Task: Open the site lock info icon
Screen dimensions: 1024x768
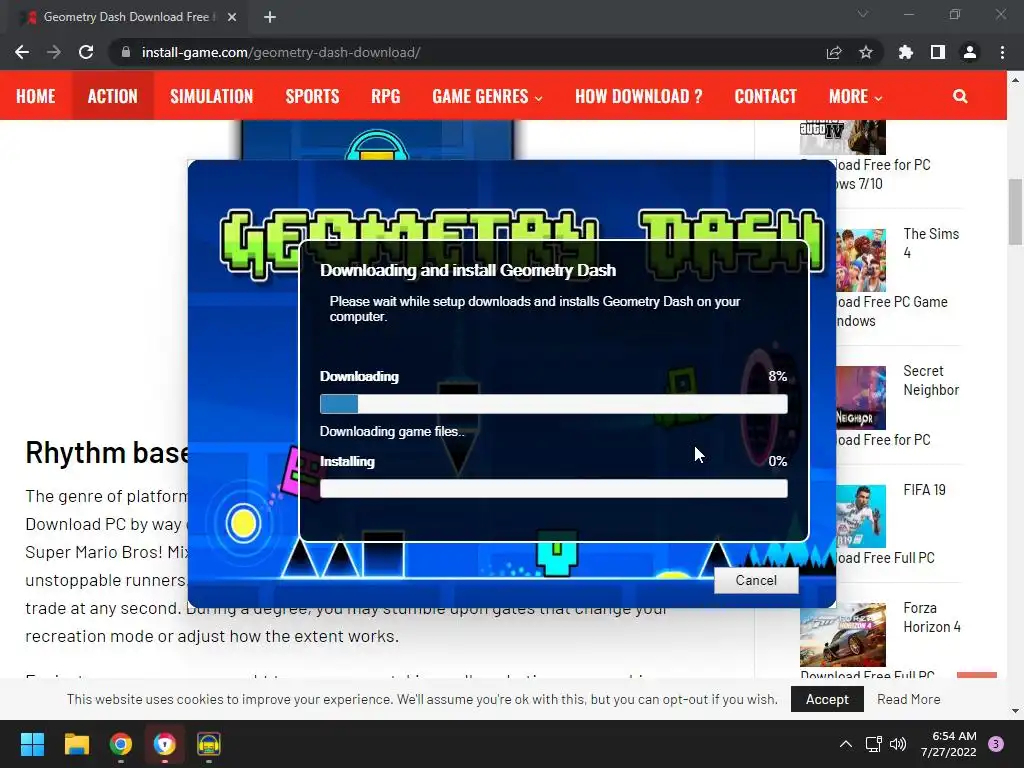Action: (126, 52)
